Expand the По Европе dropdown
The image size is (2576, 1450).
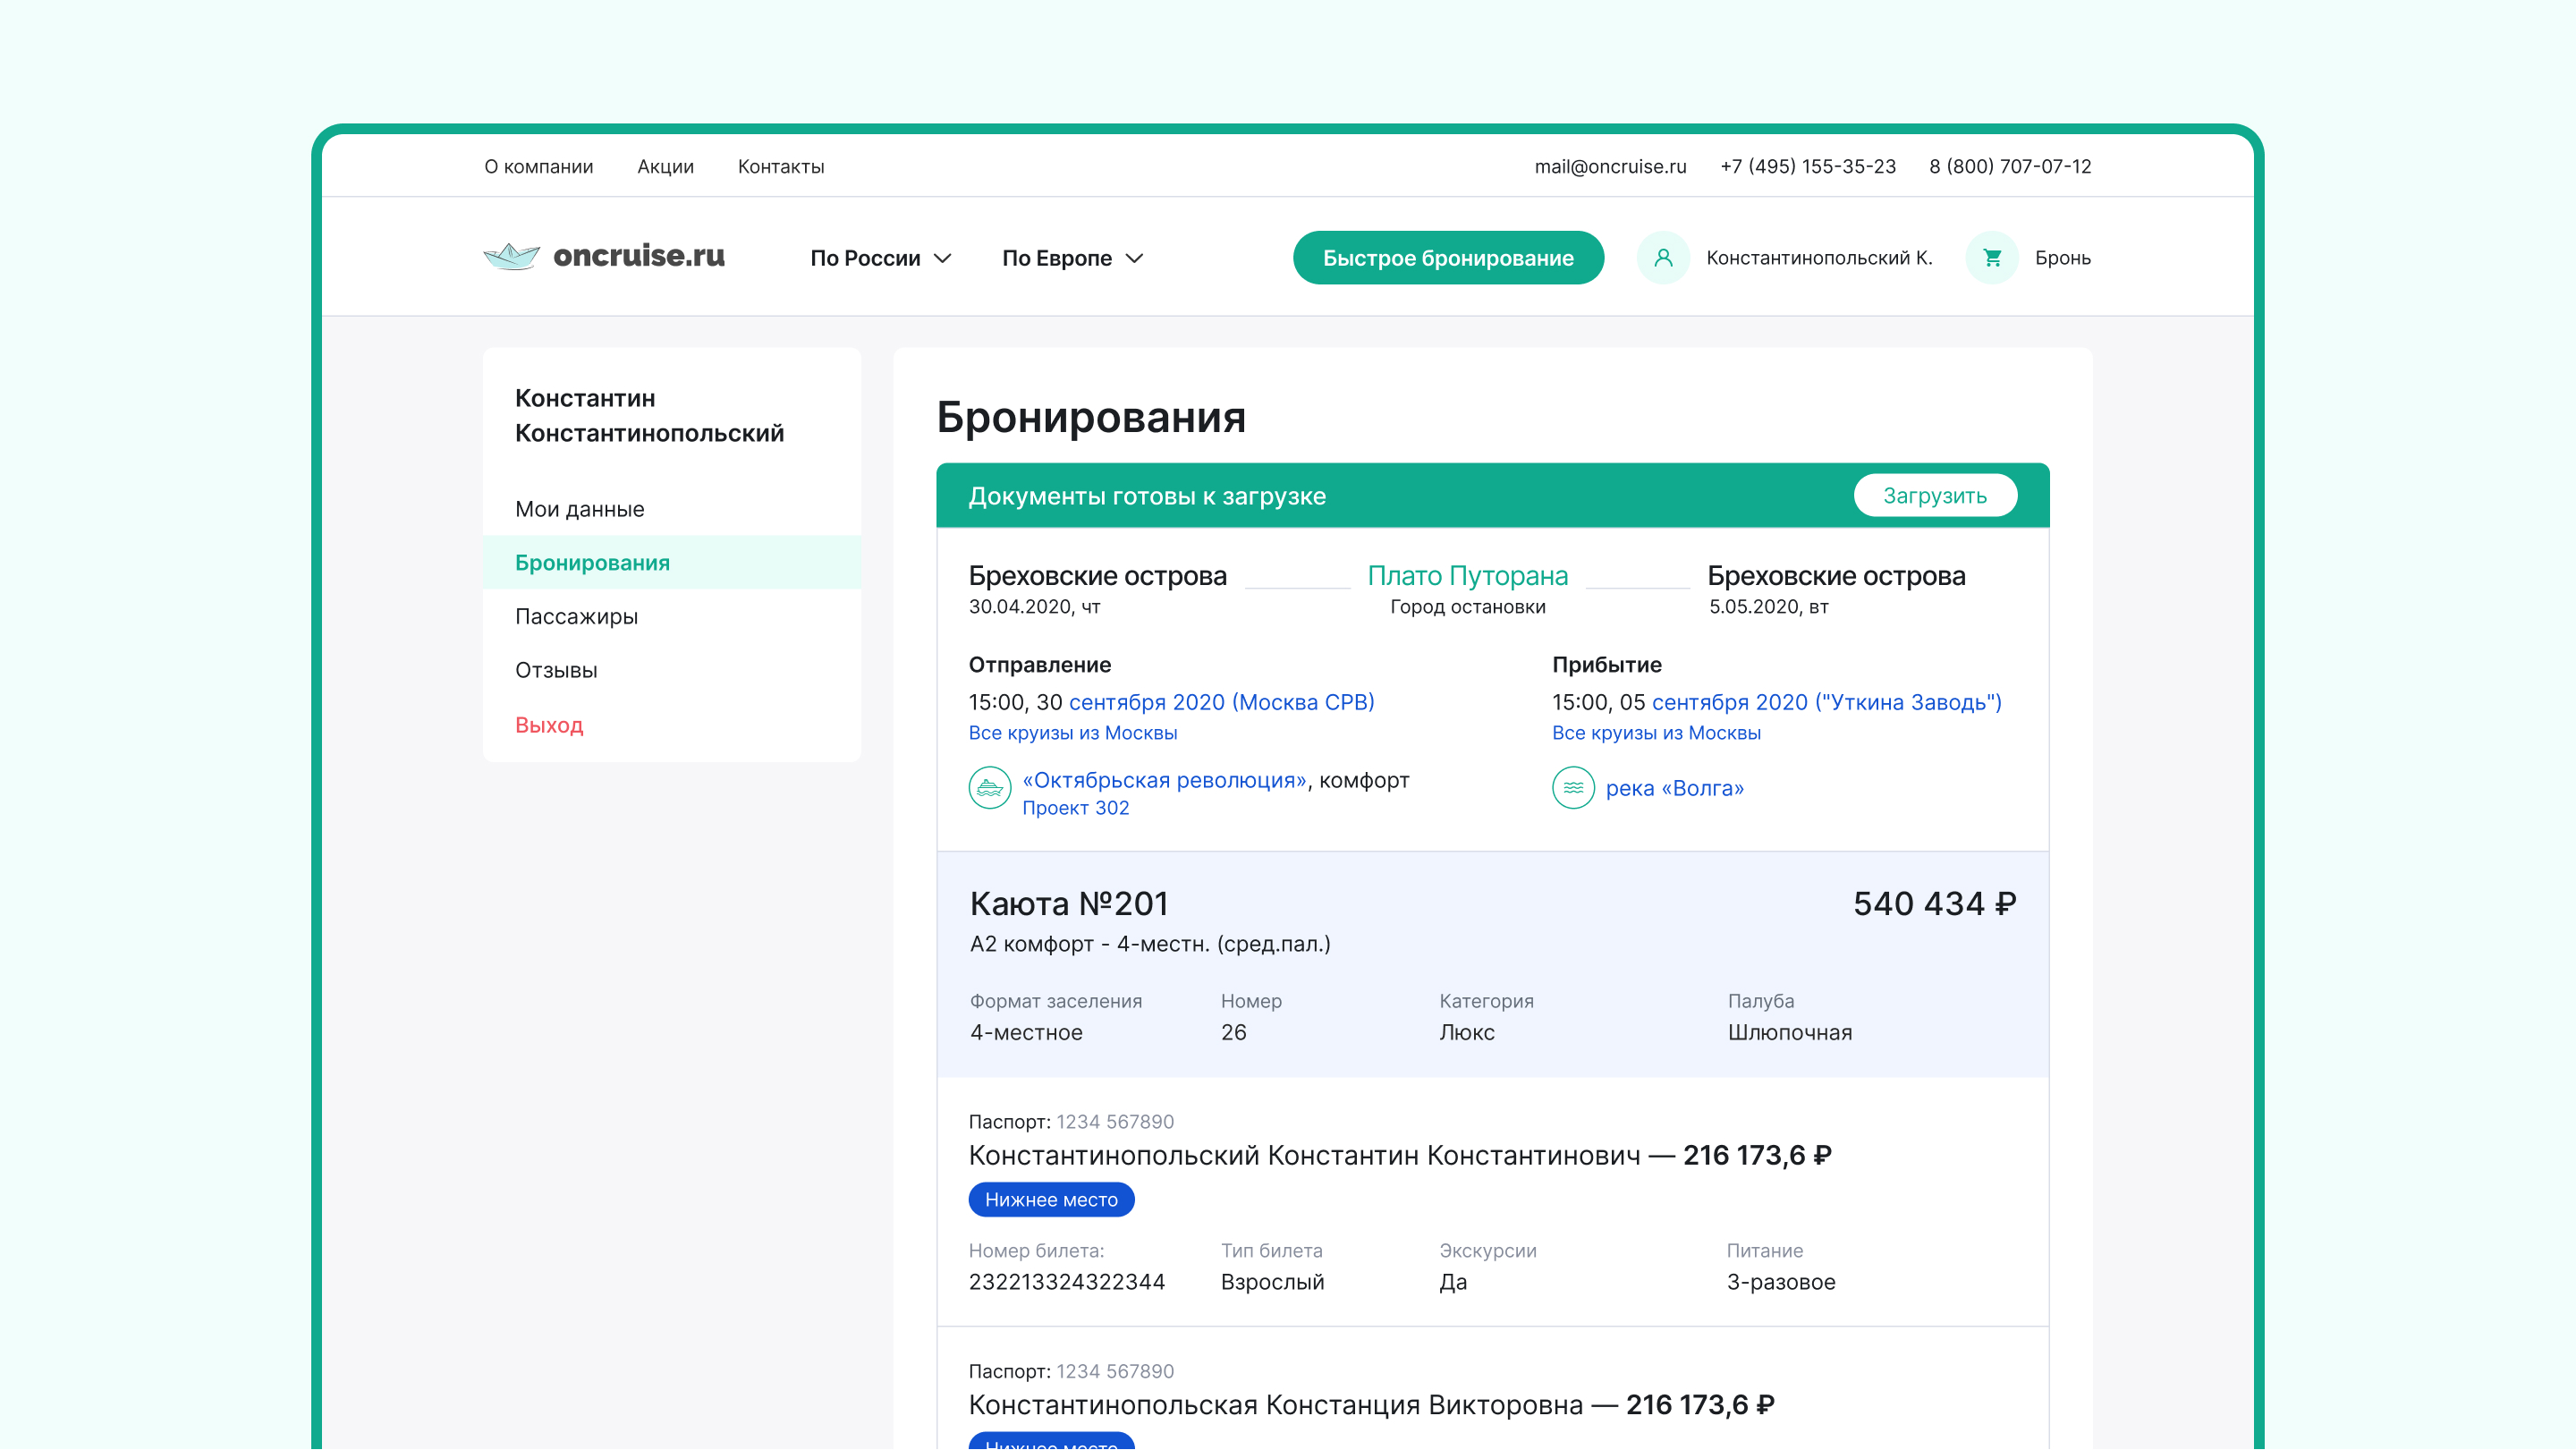click(1072, 258)
